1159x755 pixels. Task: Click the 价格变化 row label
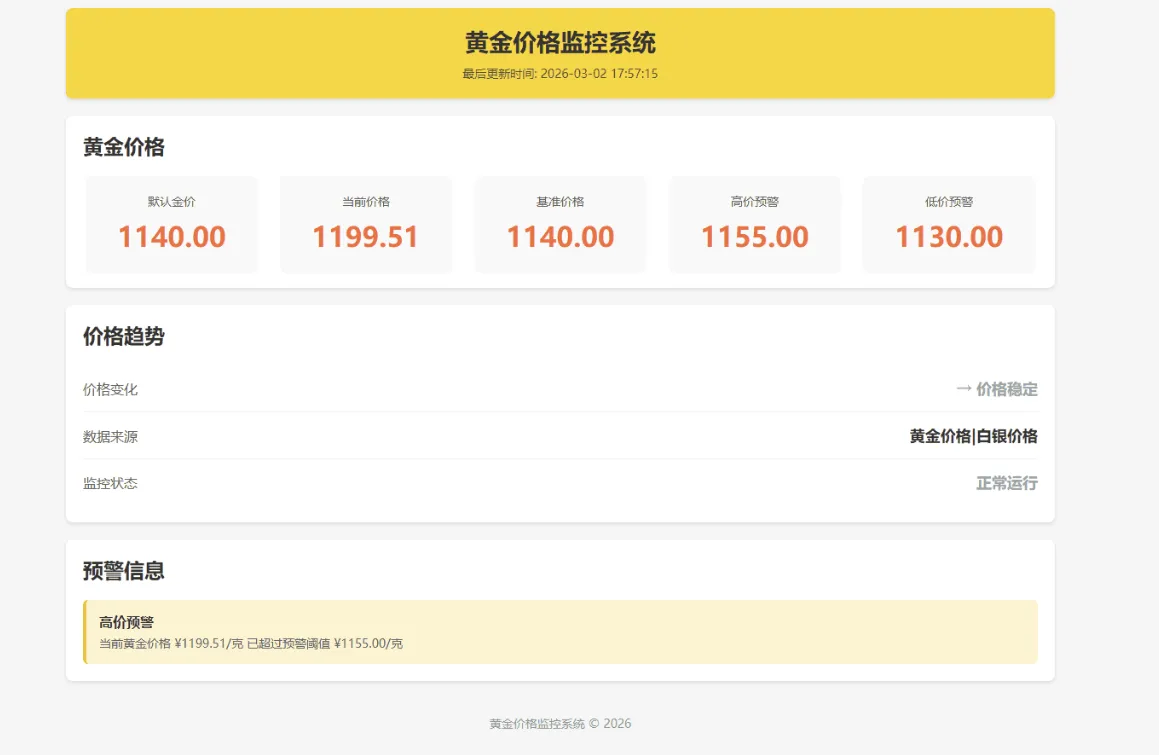pyautogui.click(x=110, y=390)
